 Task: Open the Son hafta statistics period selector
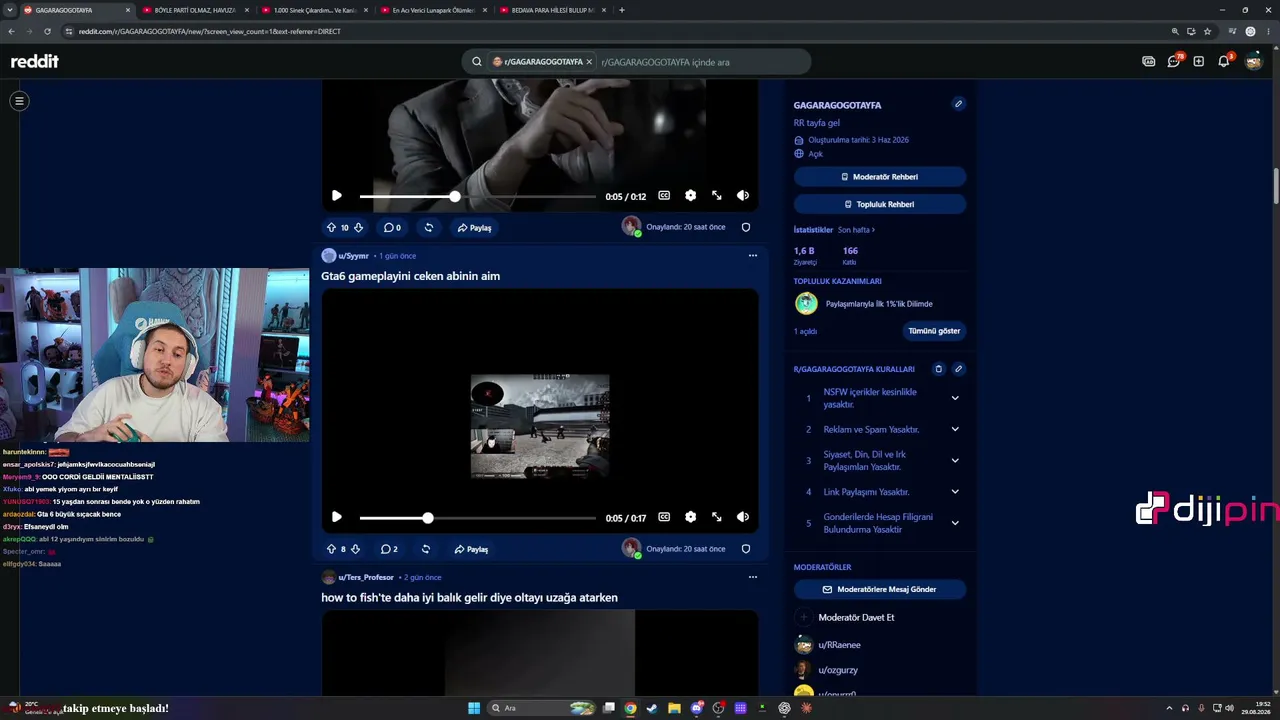tap(856, 230)
